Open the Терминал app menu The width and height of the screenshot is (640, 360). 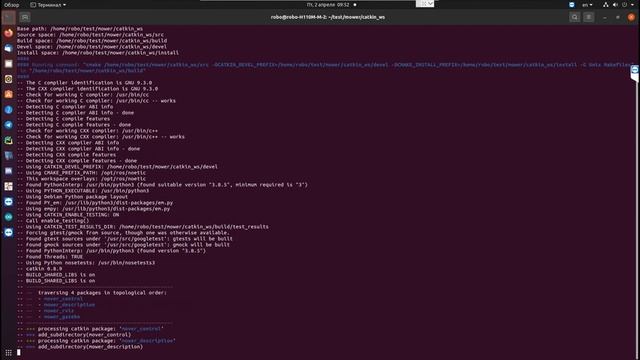pyautogui.click(x=48, y=4)
